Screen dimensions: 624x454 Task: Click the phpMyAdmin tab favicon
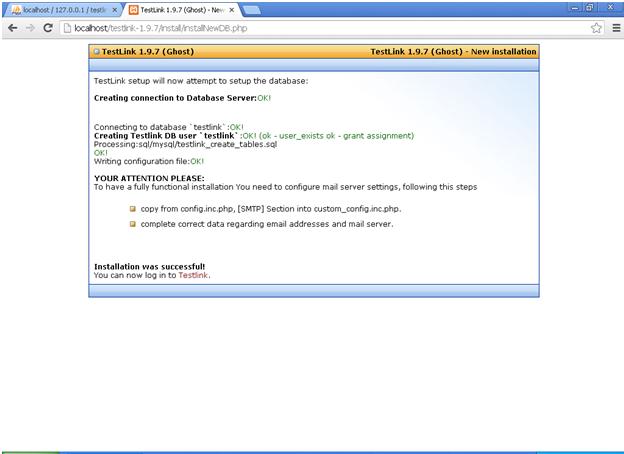pyautogui.click(x=16, y=10)
